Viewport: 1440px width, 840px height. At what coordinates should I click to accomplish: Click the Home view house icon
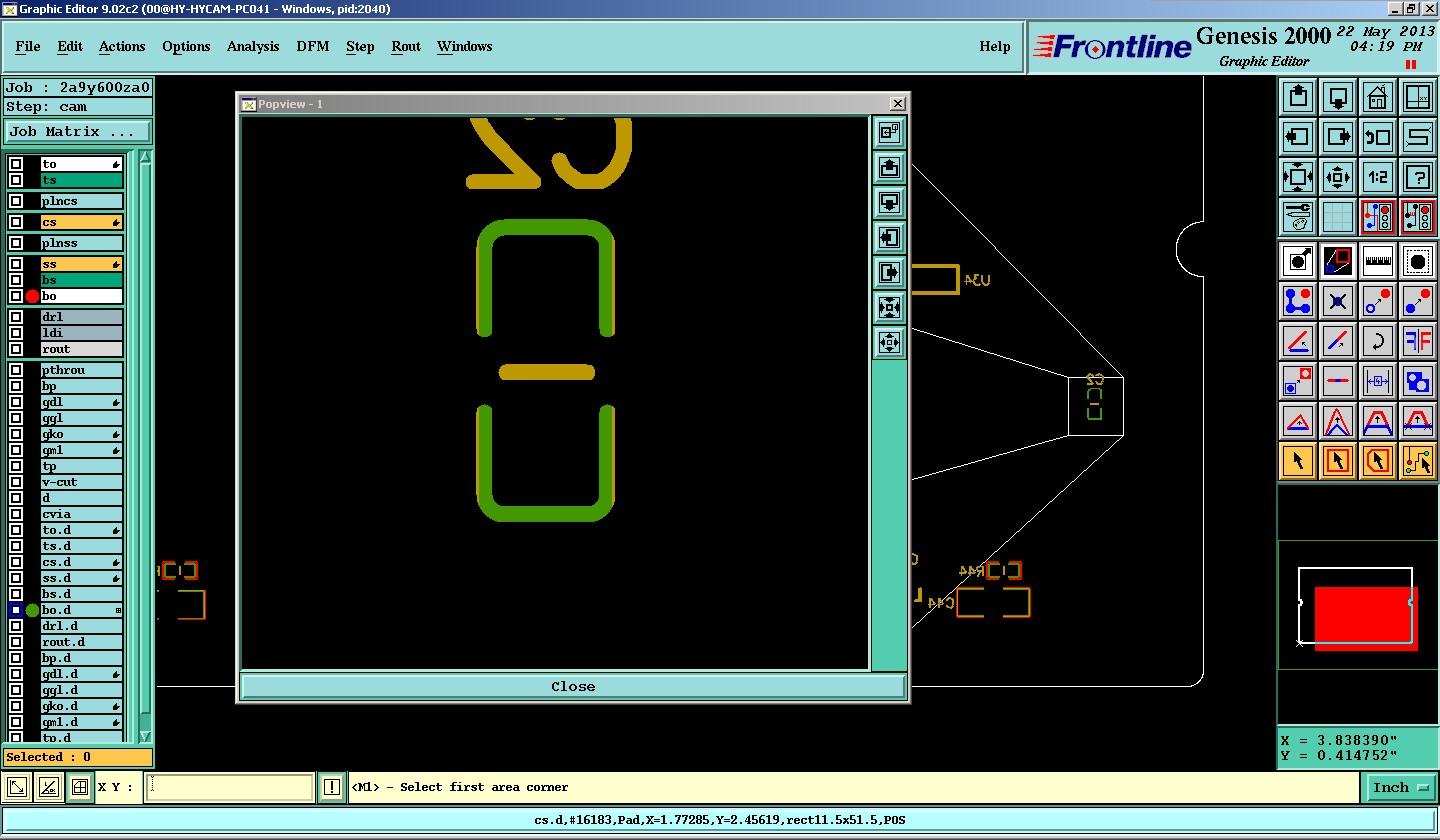1378,97
